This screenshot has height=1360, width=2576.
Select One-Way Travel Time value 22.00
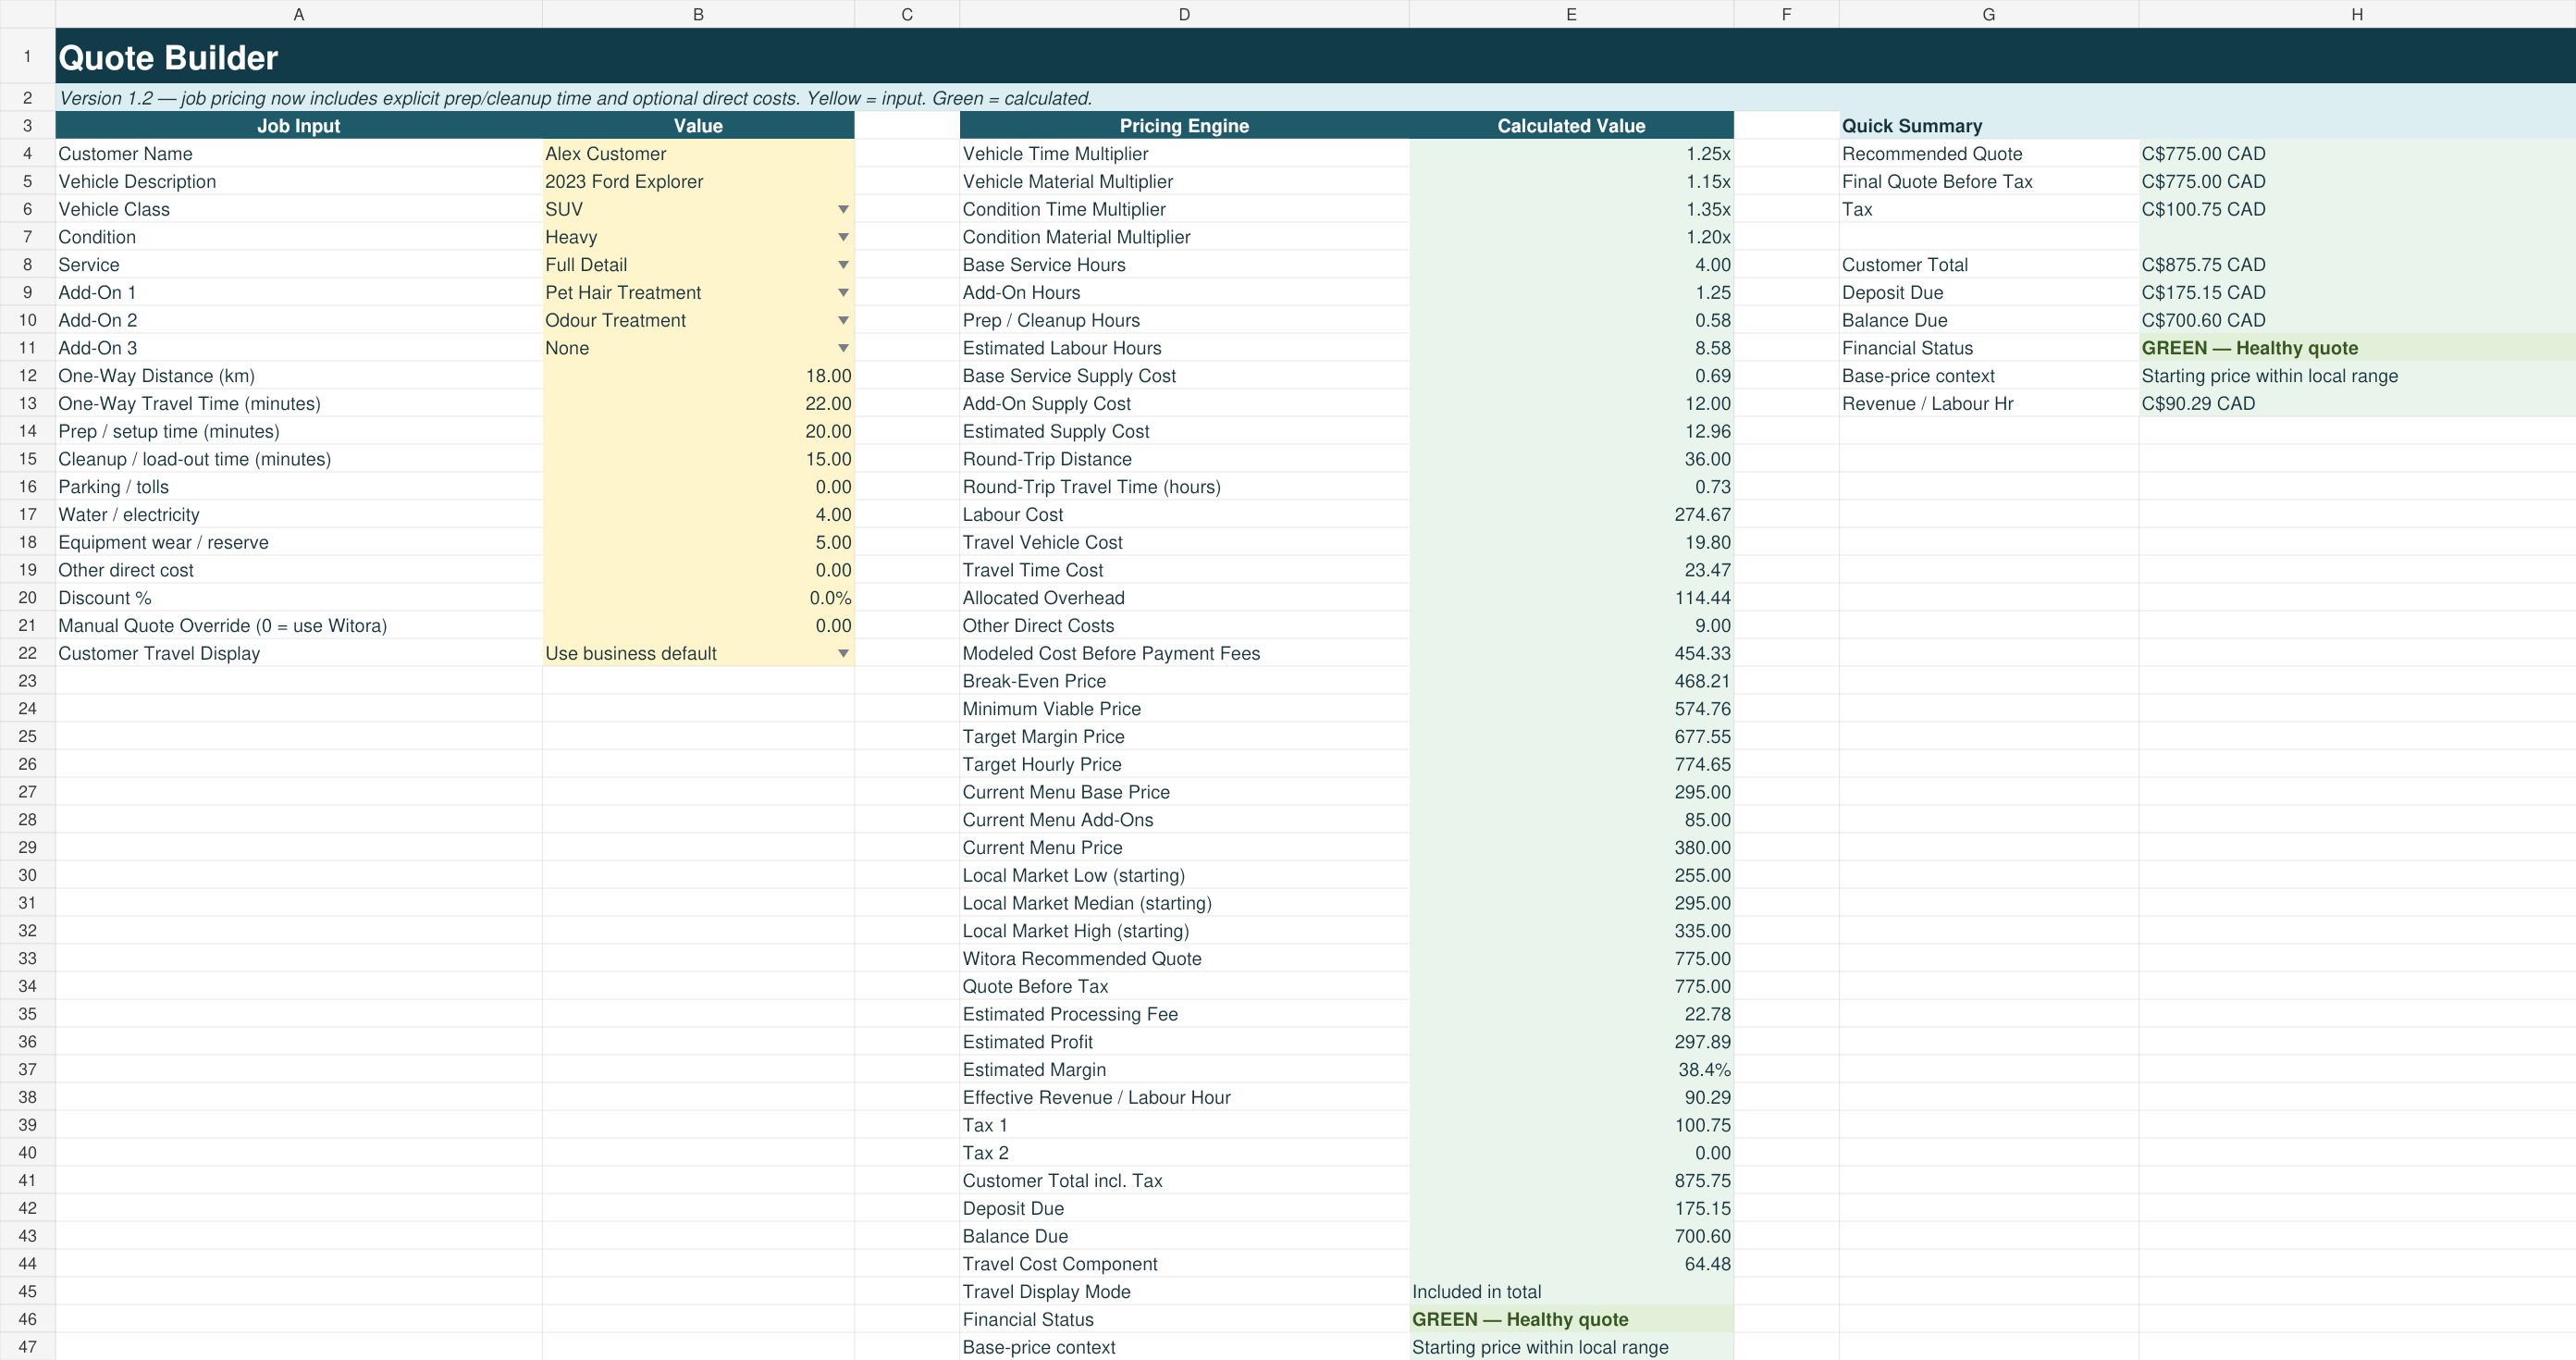pos(698,404)
